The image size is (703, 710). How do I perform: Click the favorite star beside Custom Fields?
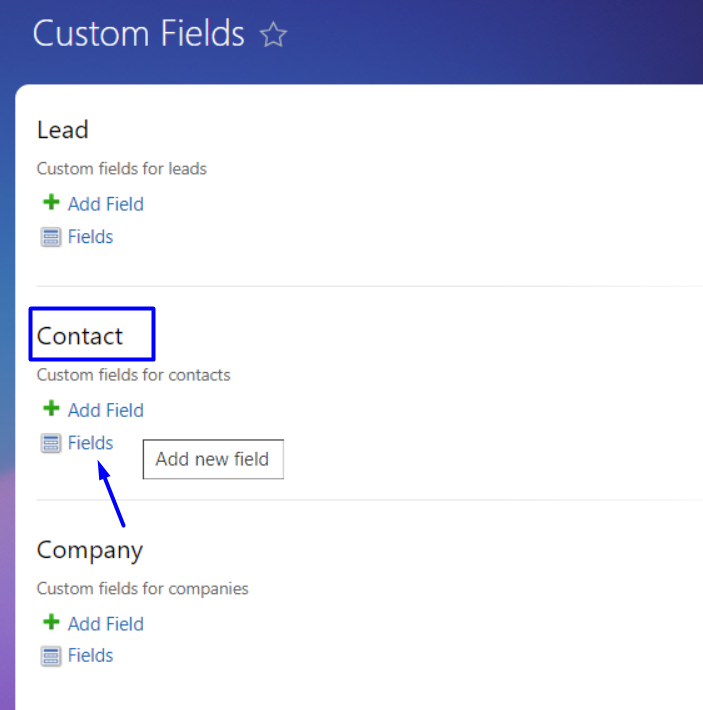[273, 35]
